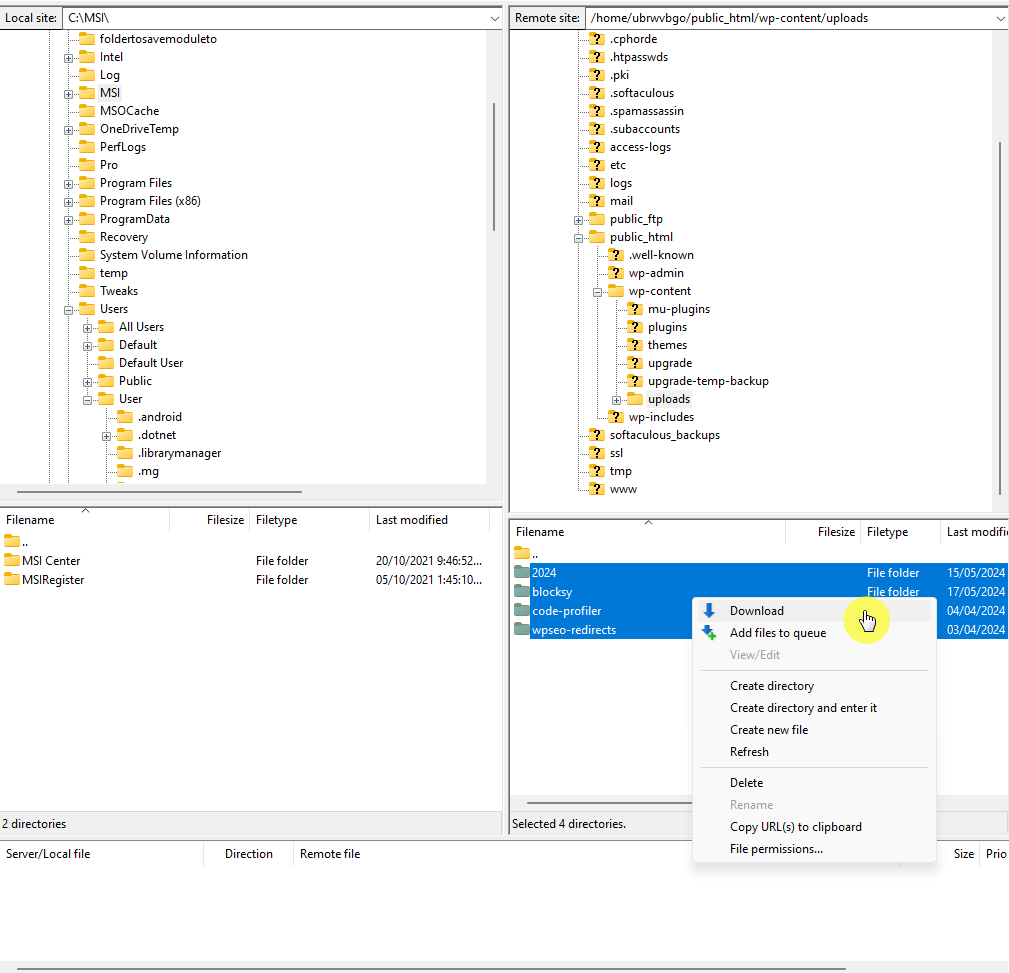Click the blocksy remote folder icon
Image resolution: width=1009 pixels, height=973 pixels.
[522, 591]
